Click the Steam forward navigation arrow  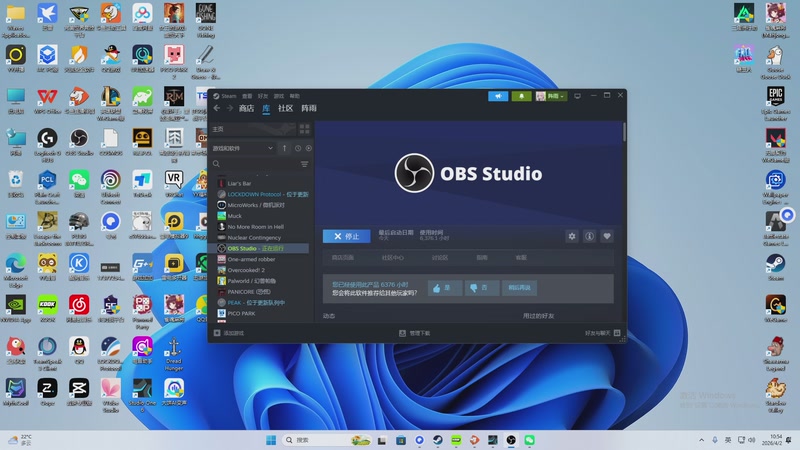click(x=230, y=108)
